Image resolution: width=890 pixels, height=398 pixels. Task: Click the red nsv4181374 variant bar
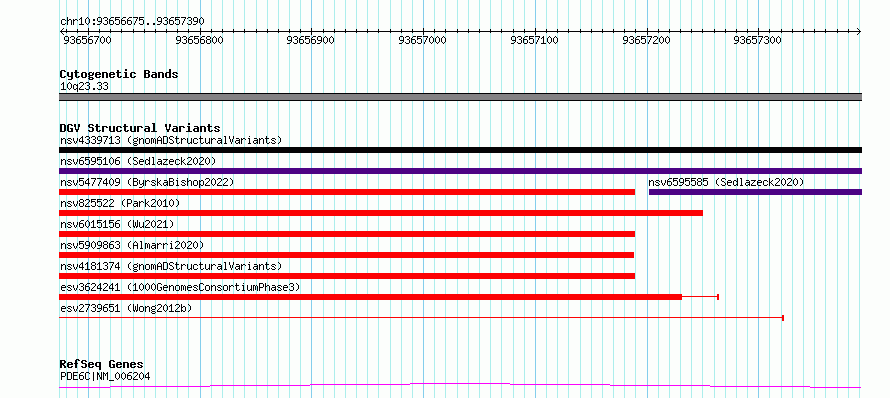(347, 276)
